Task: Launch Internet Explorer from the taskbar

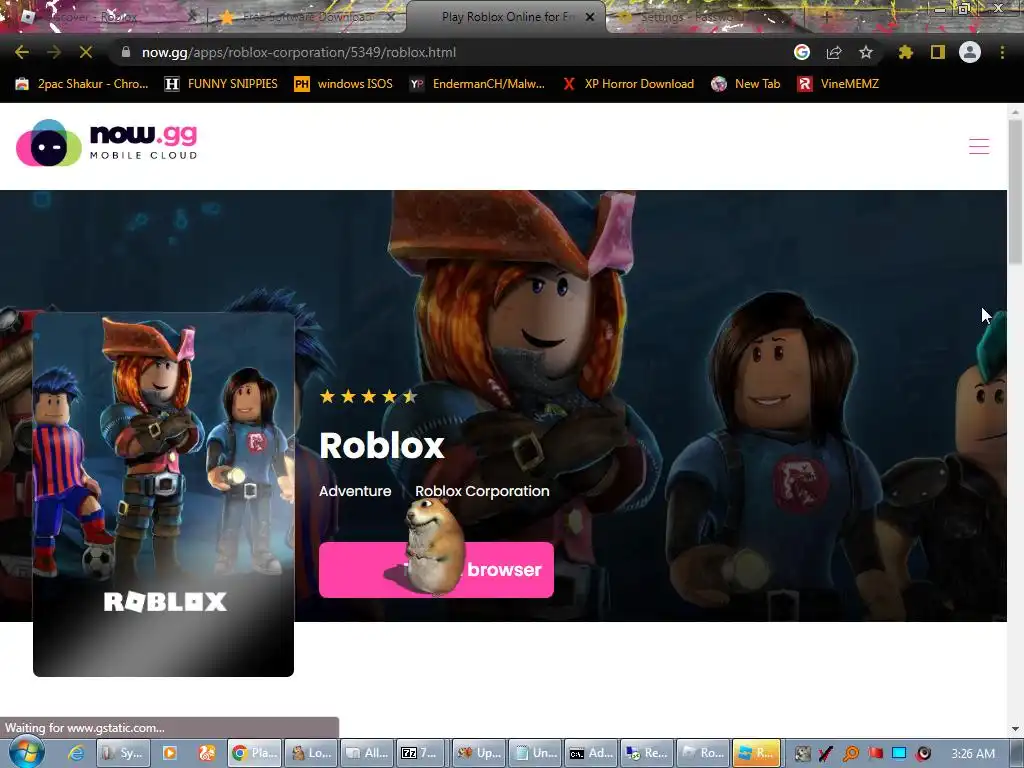Action: point(76,753)
